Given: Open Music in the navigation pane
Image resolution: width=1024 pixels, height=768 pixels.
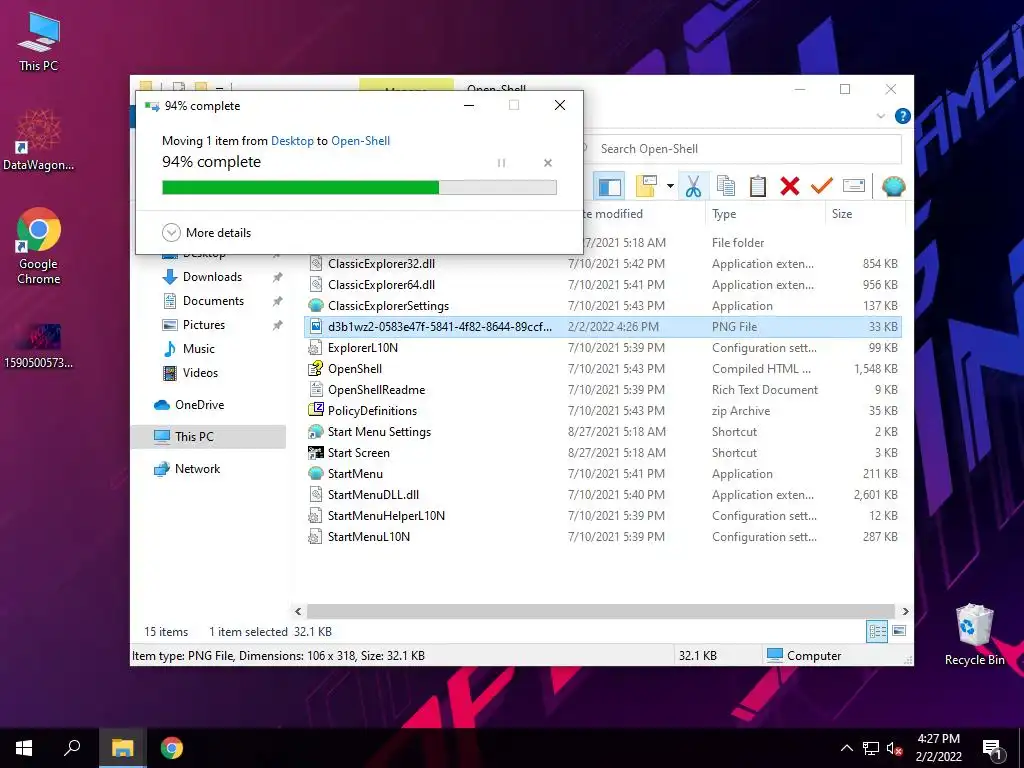Looking at the screenshot, I should [199, 349].
